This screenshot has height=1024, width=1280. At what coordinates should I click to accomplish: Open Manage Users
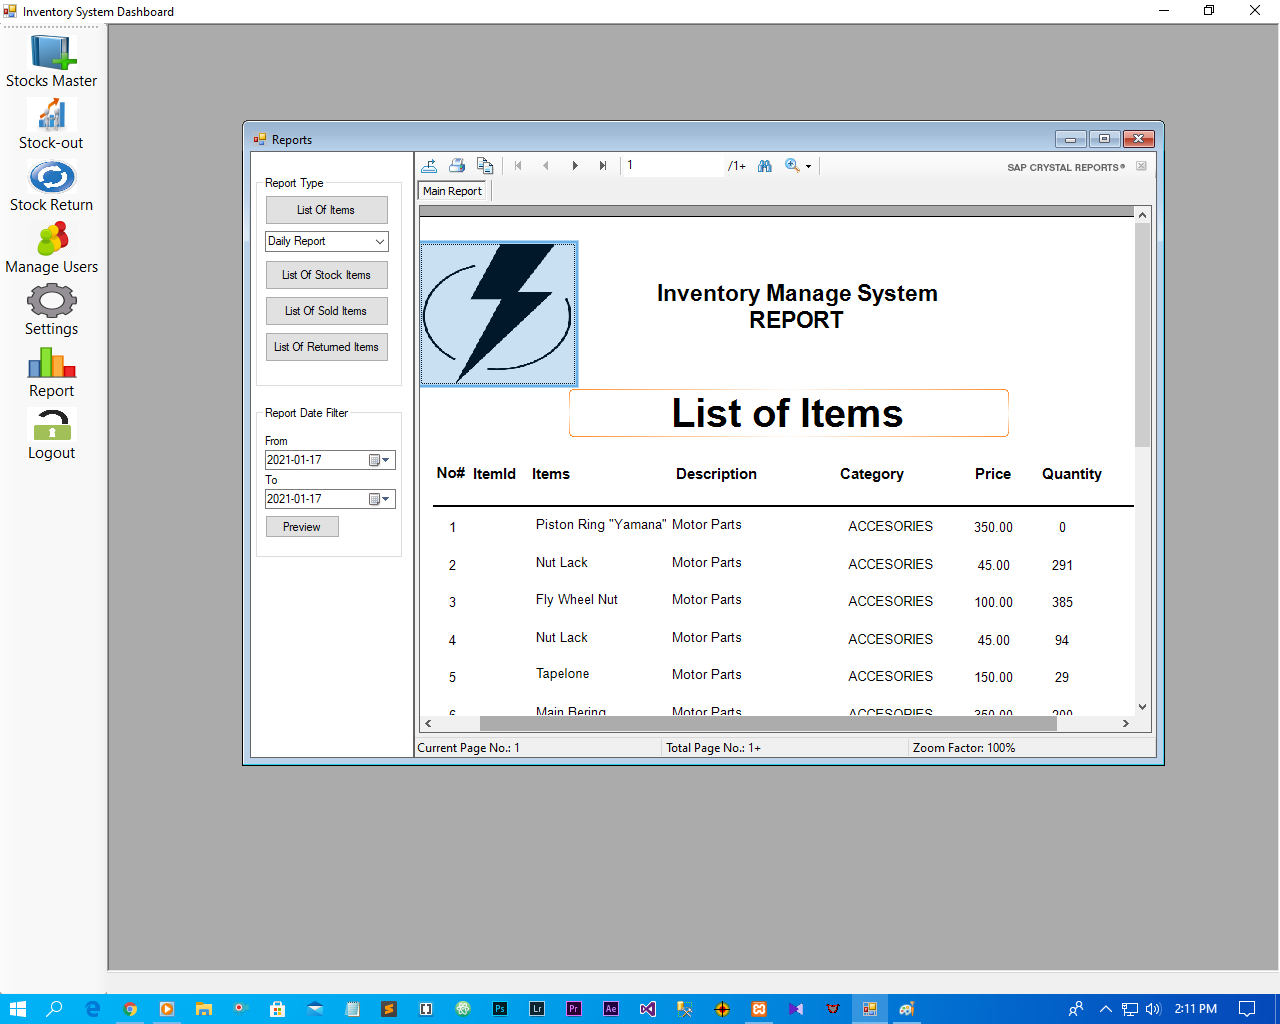click(x=51, y=246)
